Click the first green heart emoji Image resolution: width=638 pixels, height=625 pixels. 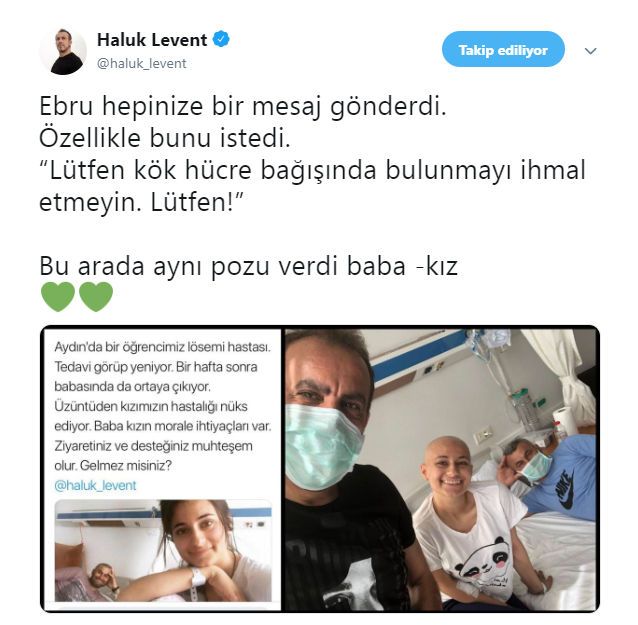pos(58,297)
